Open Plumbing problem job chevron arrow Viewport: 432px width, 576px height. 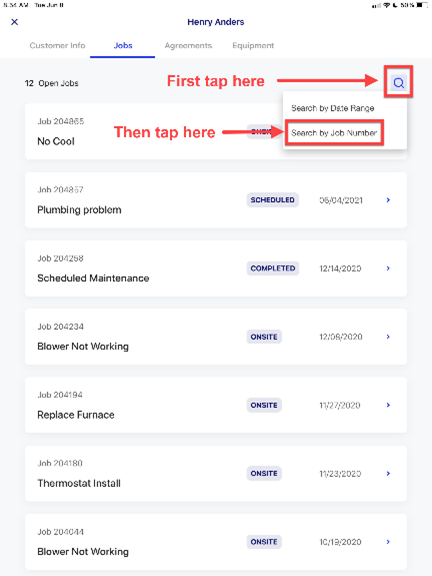[x=388, y=200]
